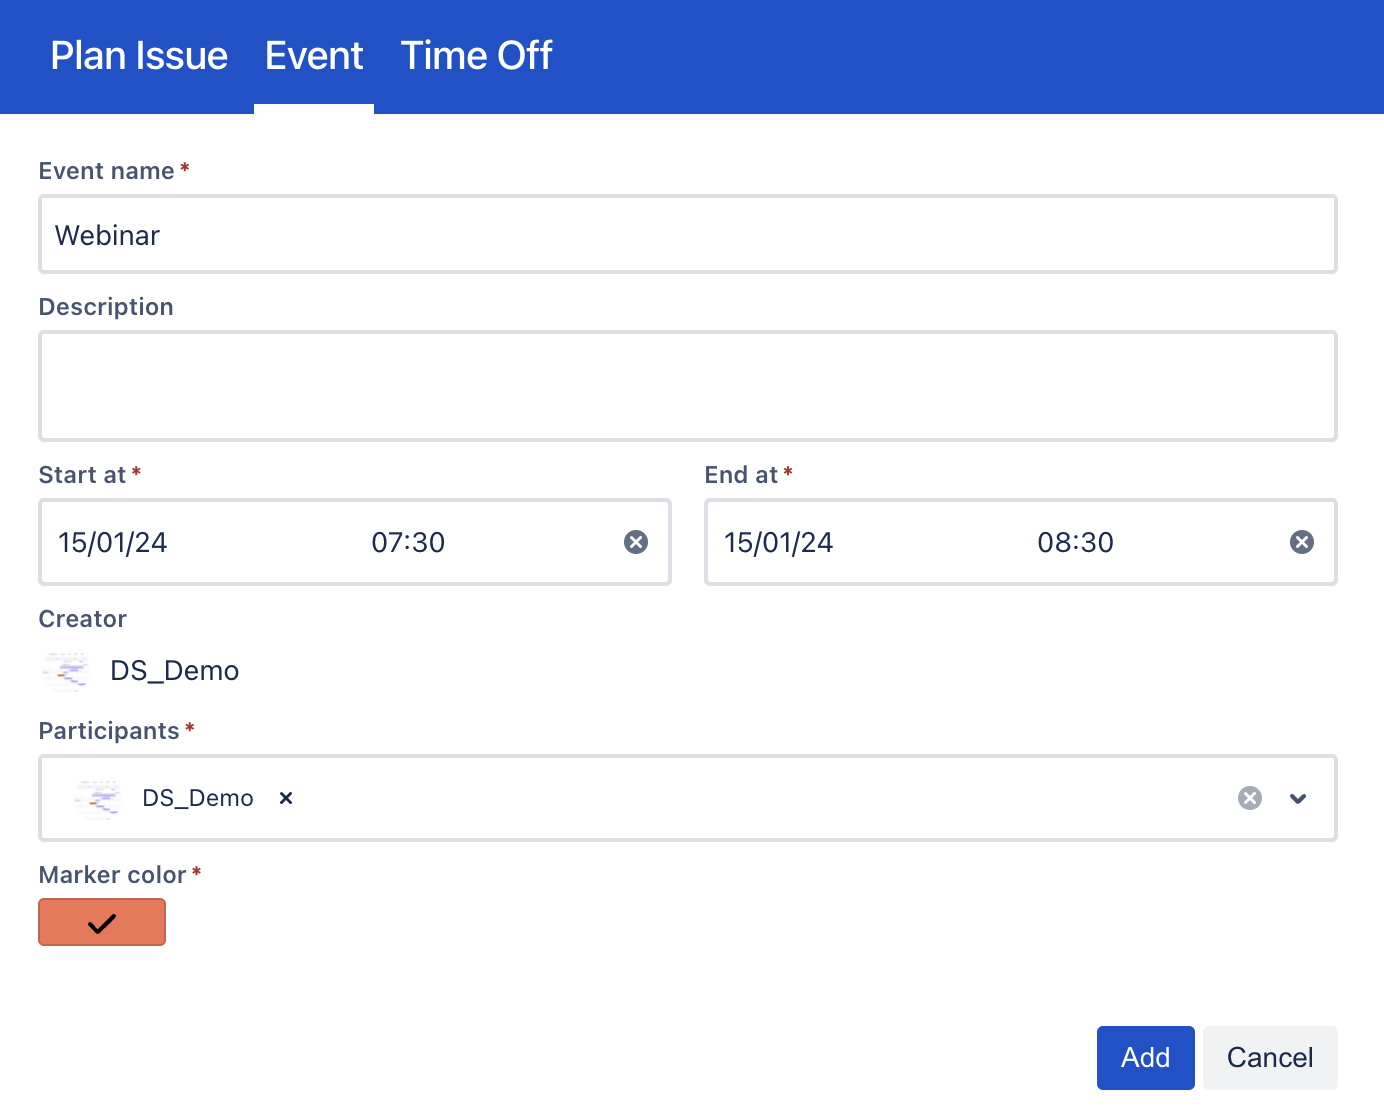Remove the DS_Demo participant chip

click(x=286, y=798)
